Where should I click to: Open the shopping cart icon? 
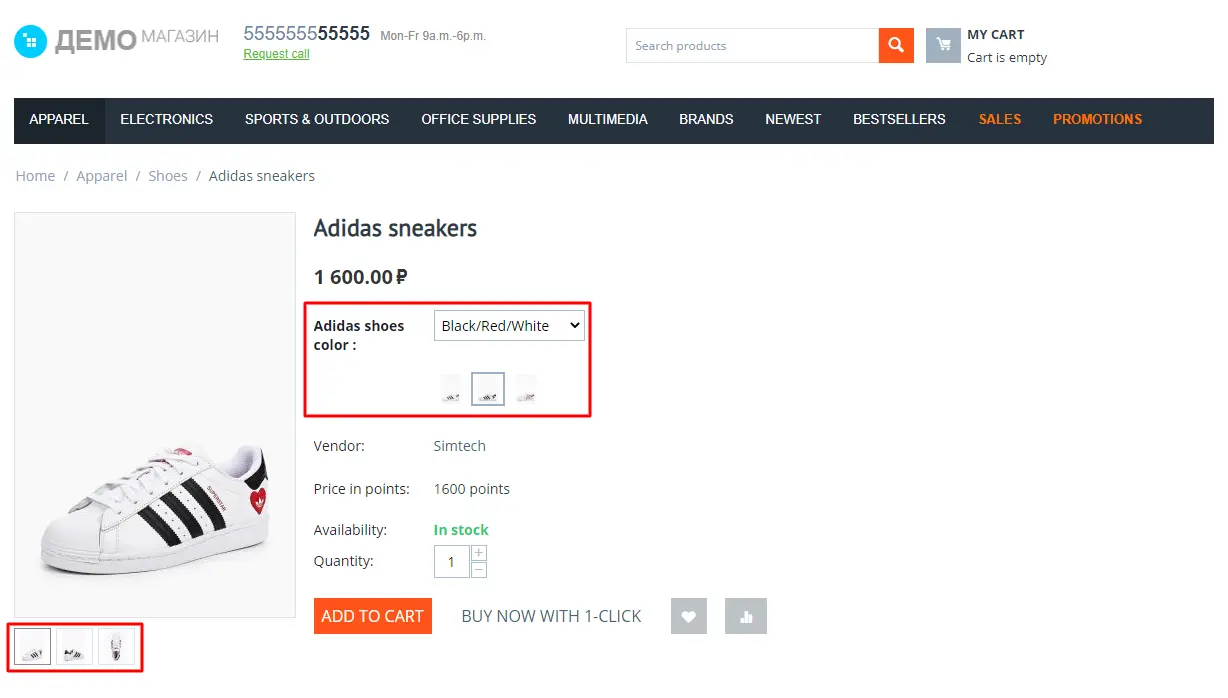click(943, 45)
